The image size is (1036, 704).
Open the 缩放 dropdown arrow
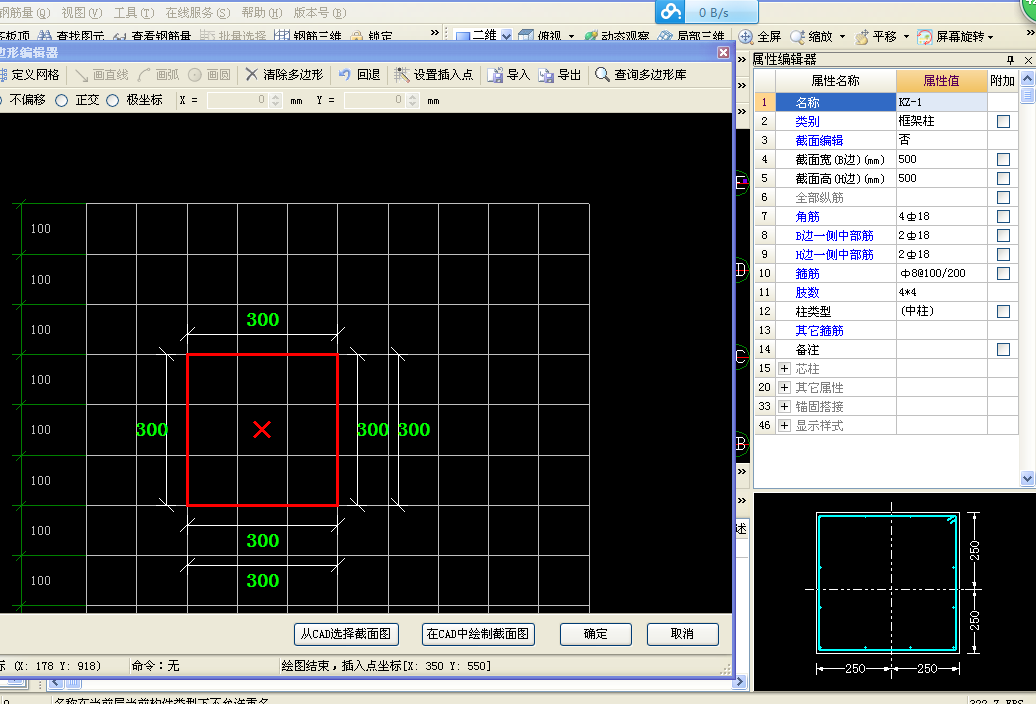point(842,37)
